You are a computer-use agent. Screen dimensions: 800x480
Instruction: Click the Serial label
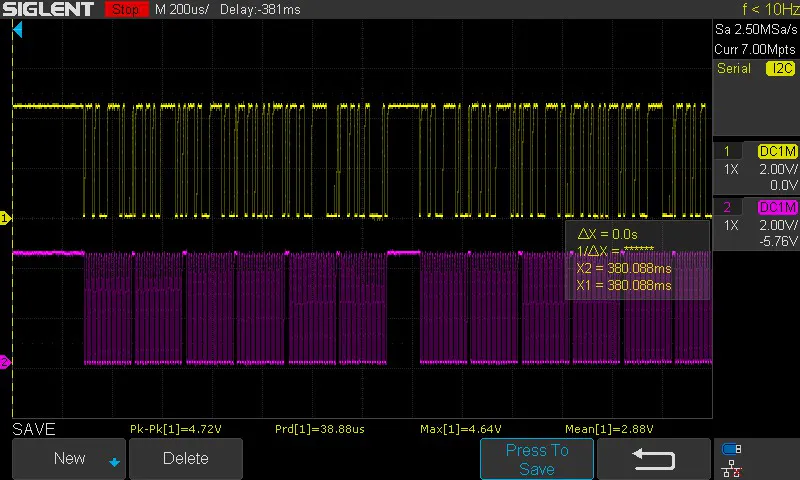click(x=734, y=68)
